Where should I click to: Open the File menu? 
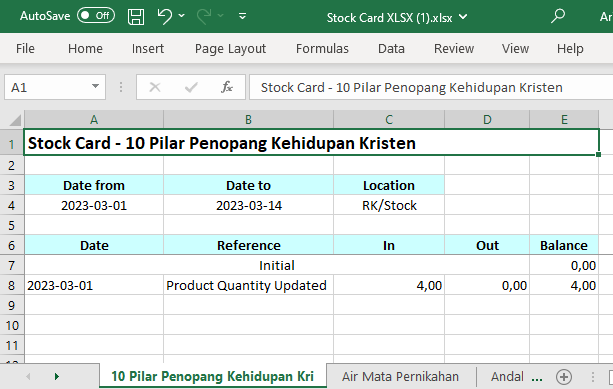(x=25, y=48)
